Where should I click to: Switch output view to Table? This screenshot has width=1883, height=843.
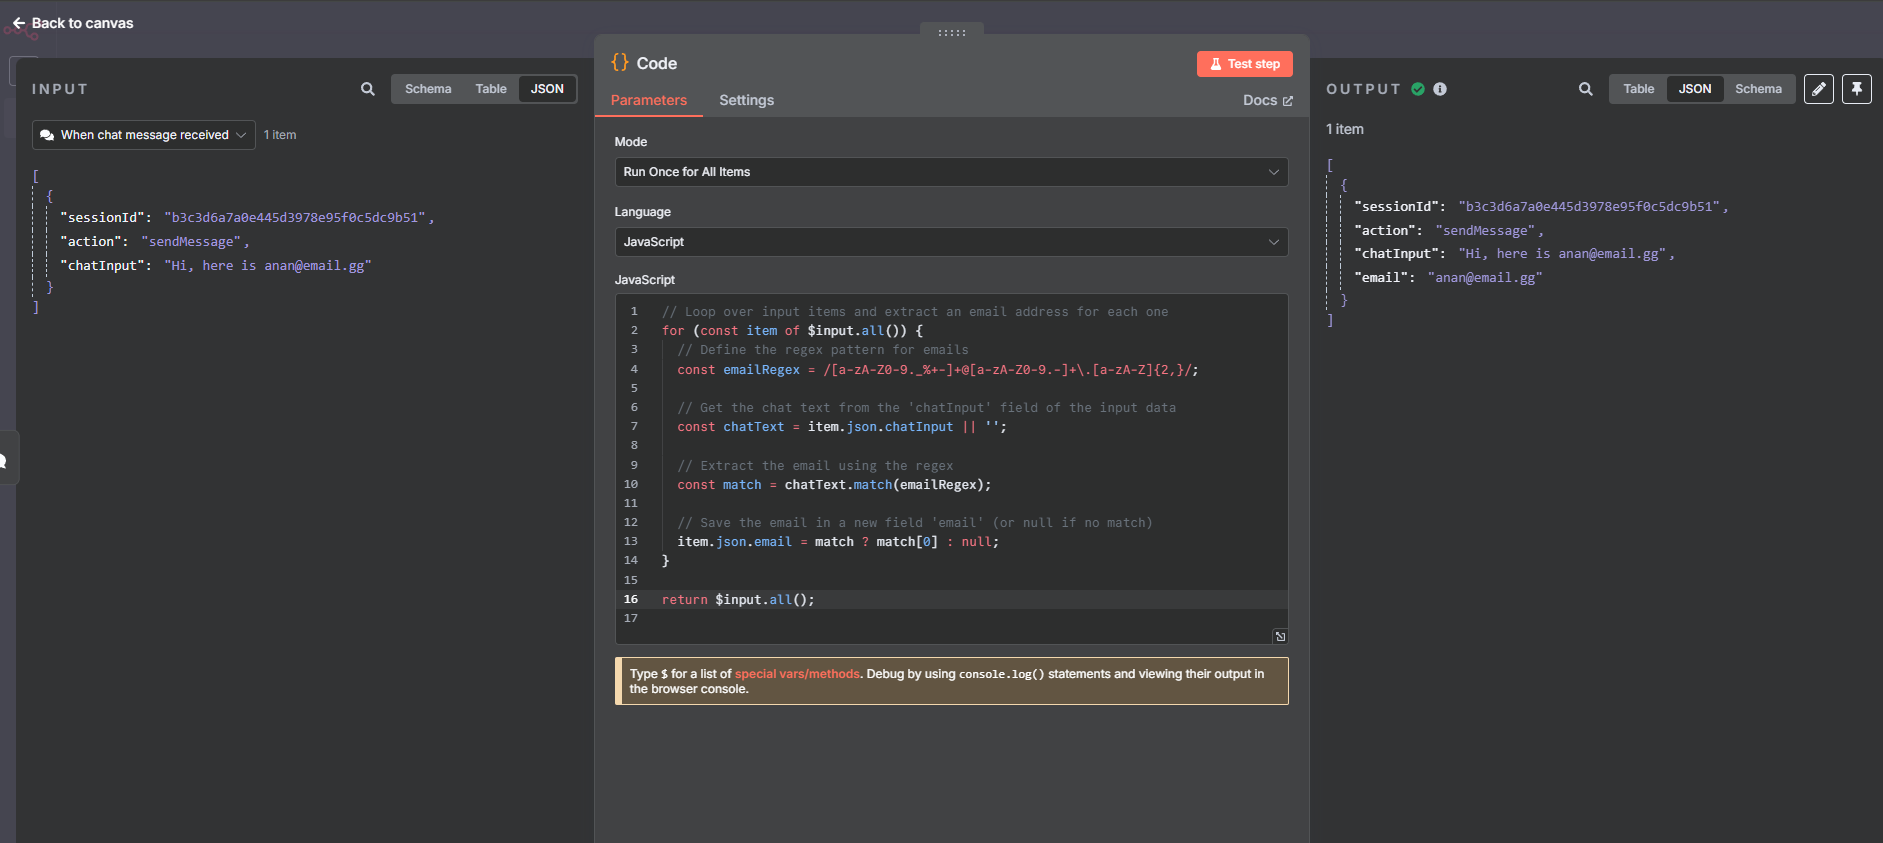(1638, 89)
